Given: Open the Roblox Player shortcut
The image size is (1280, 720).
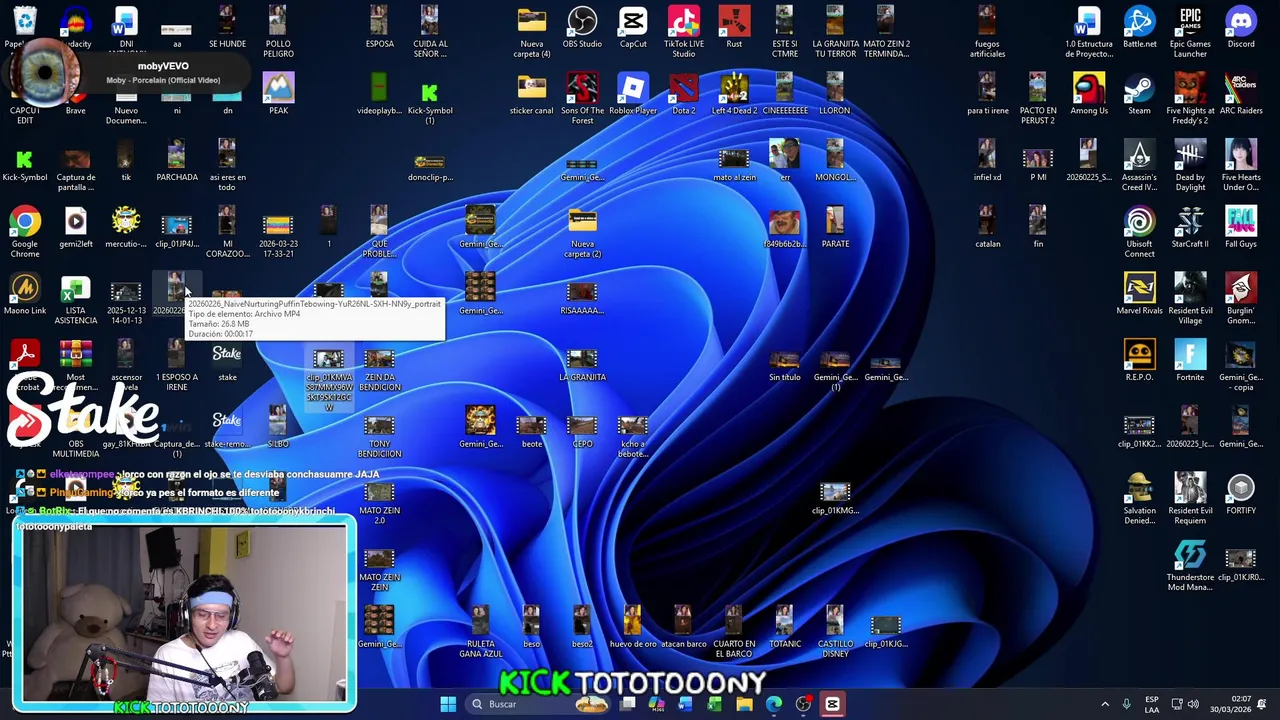Looking at the screenshot, I should tap(633, 94).
